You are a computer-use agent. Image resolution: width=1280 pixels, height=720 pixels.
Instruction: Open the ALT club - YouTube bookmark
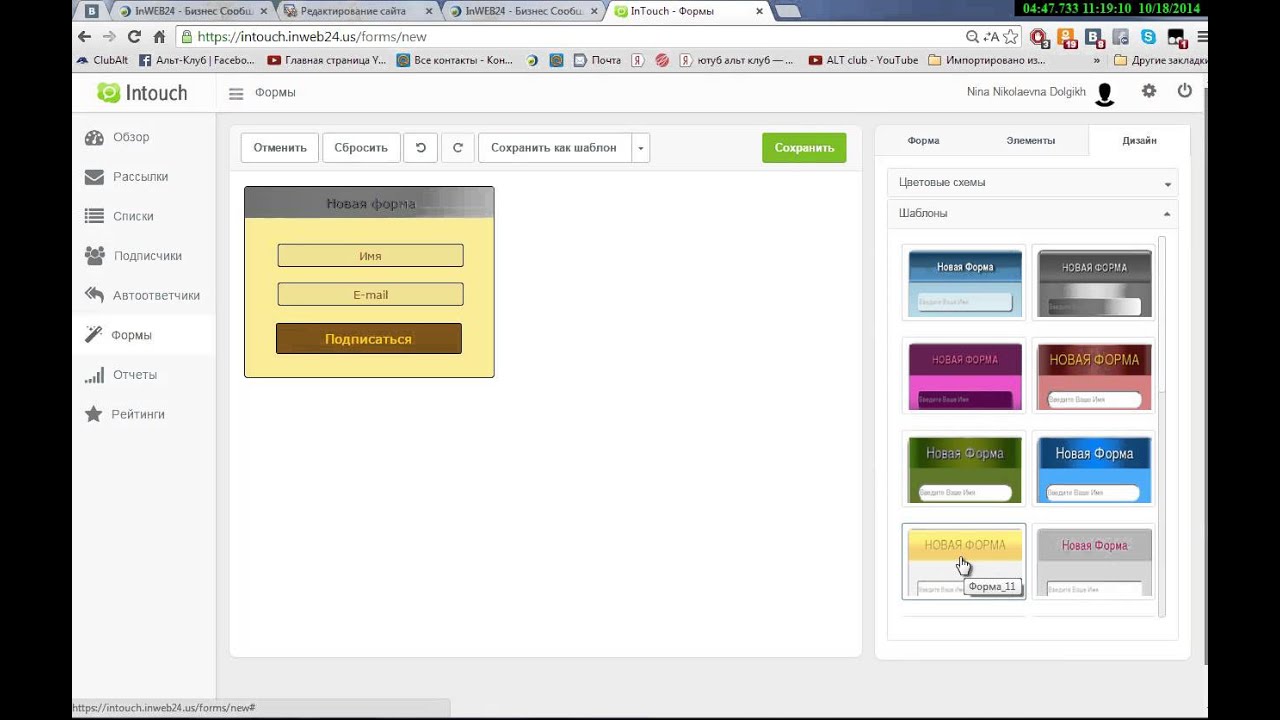point(863,60)
